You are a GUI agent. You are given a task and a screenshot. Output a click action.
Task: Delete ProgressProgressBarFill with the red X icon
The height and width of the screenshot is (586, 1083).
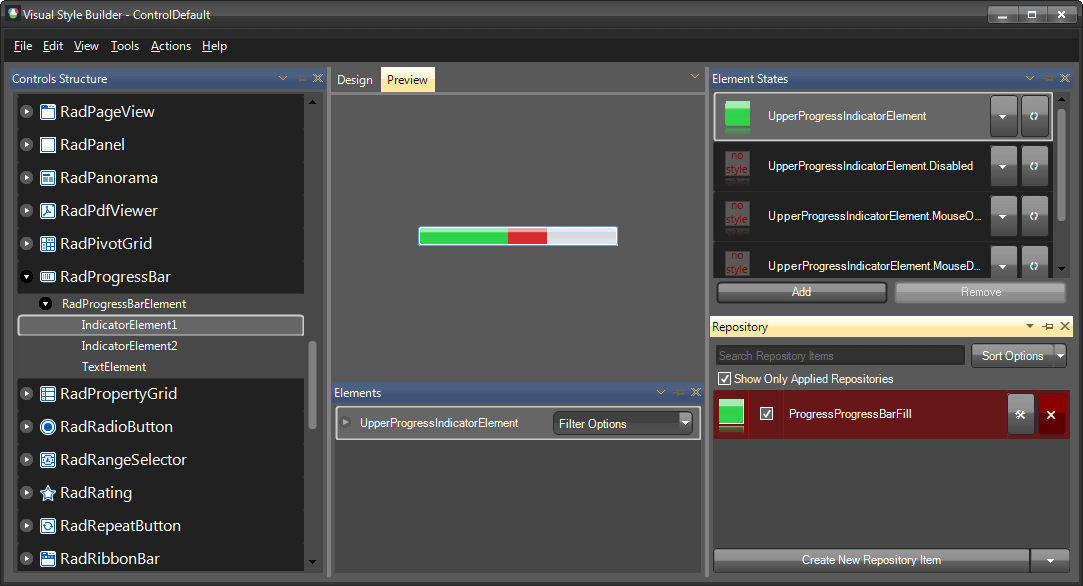tap(1051, 414)
